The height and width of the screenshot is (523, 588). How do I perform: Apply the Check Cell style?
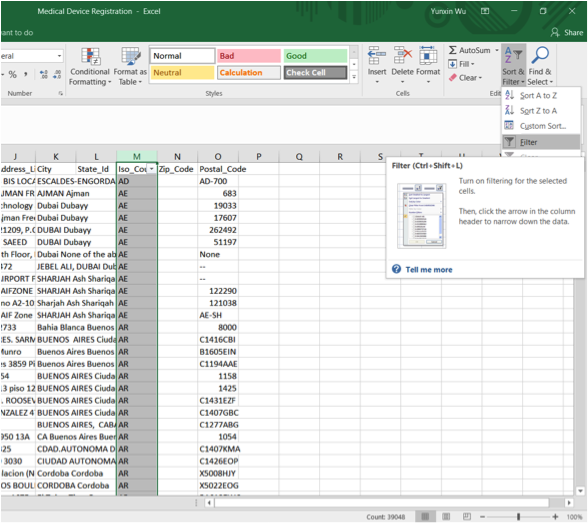point(315,73)
